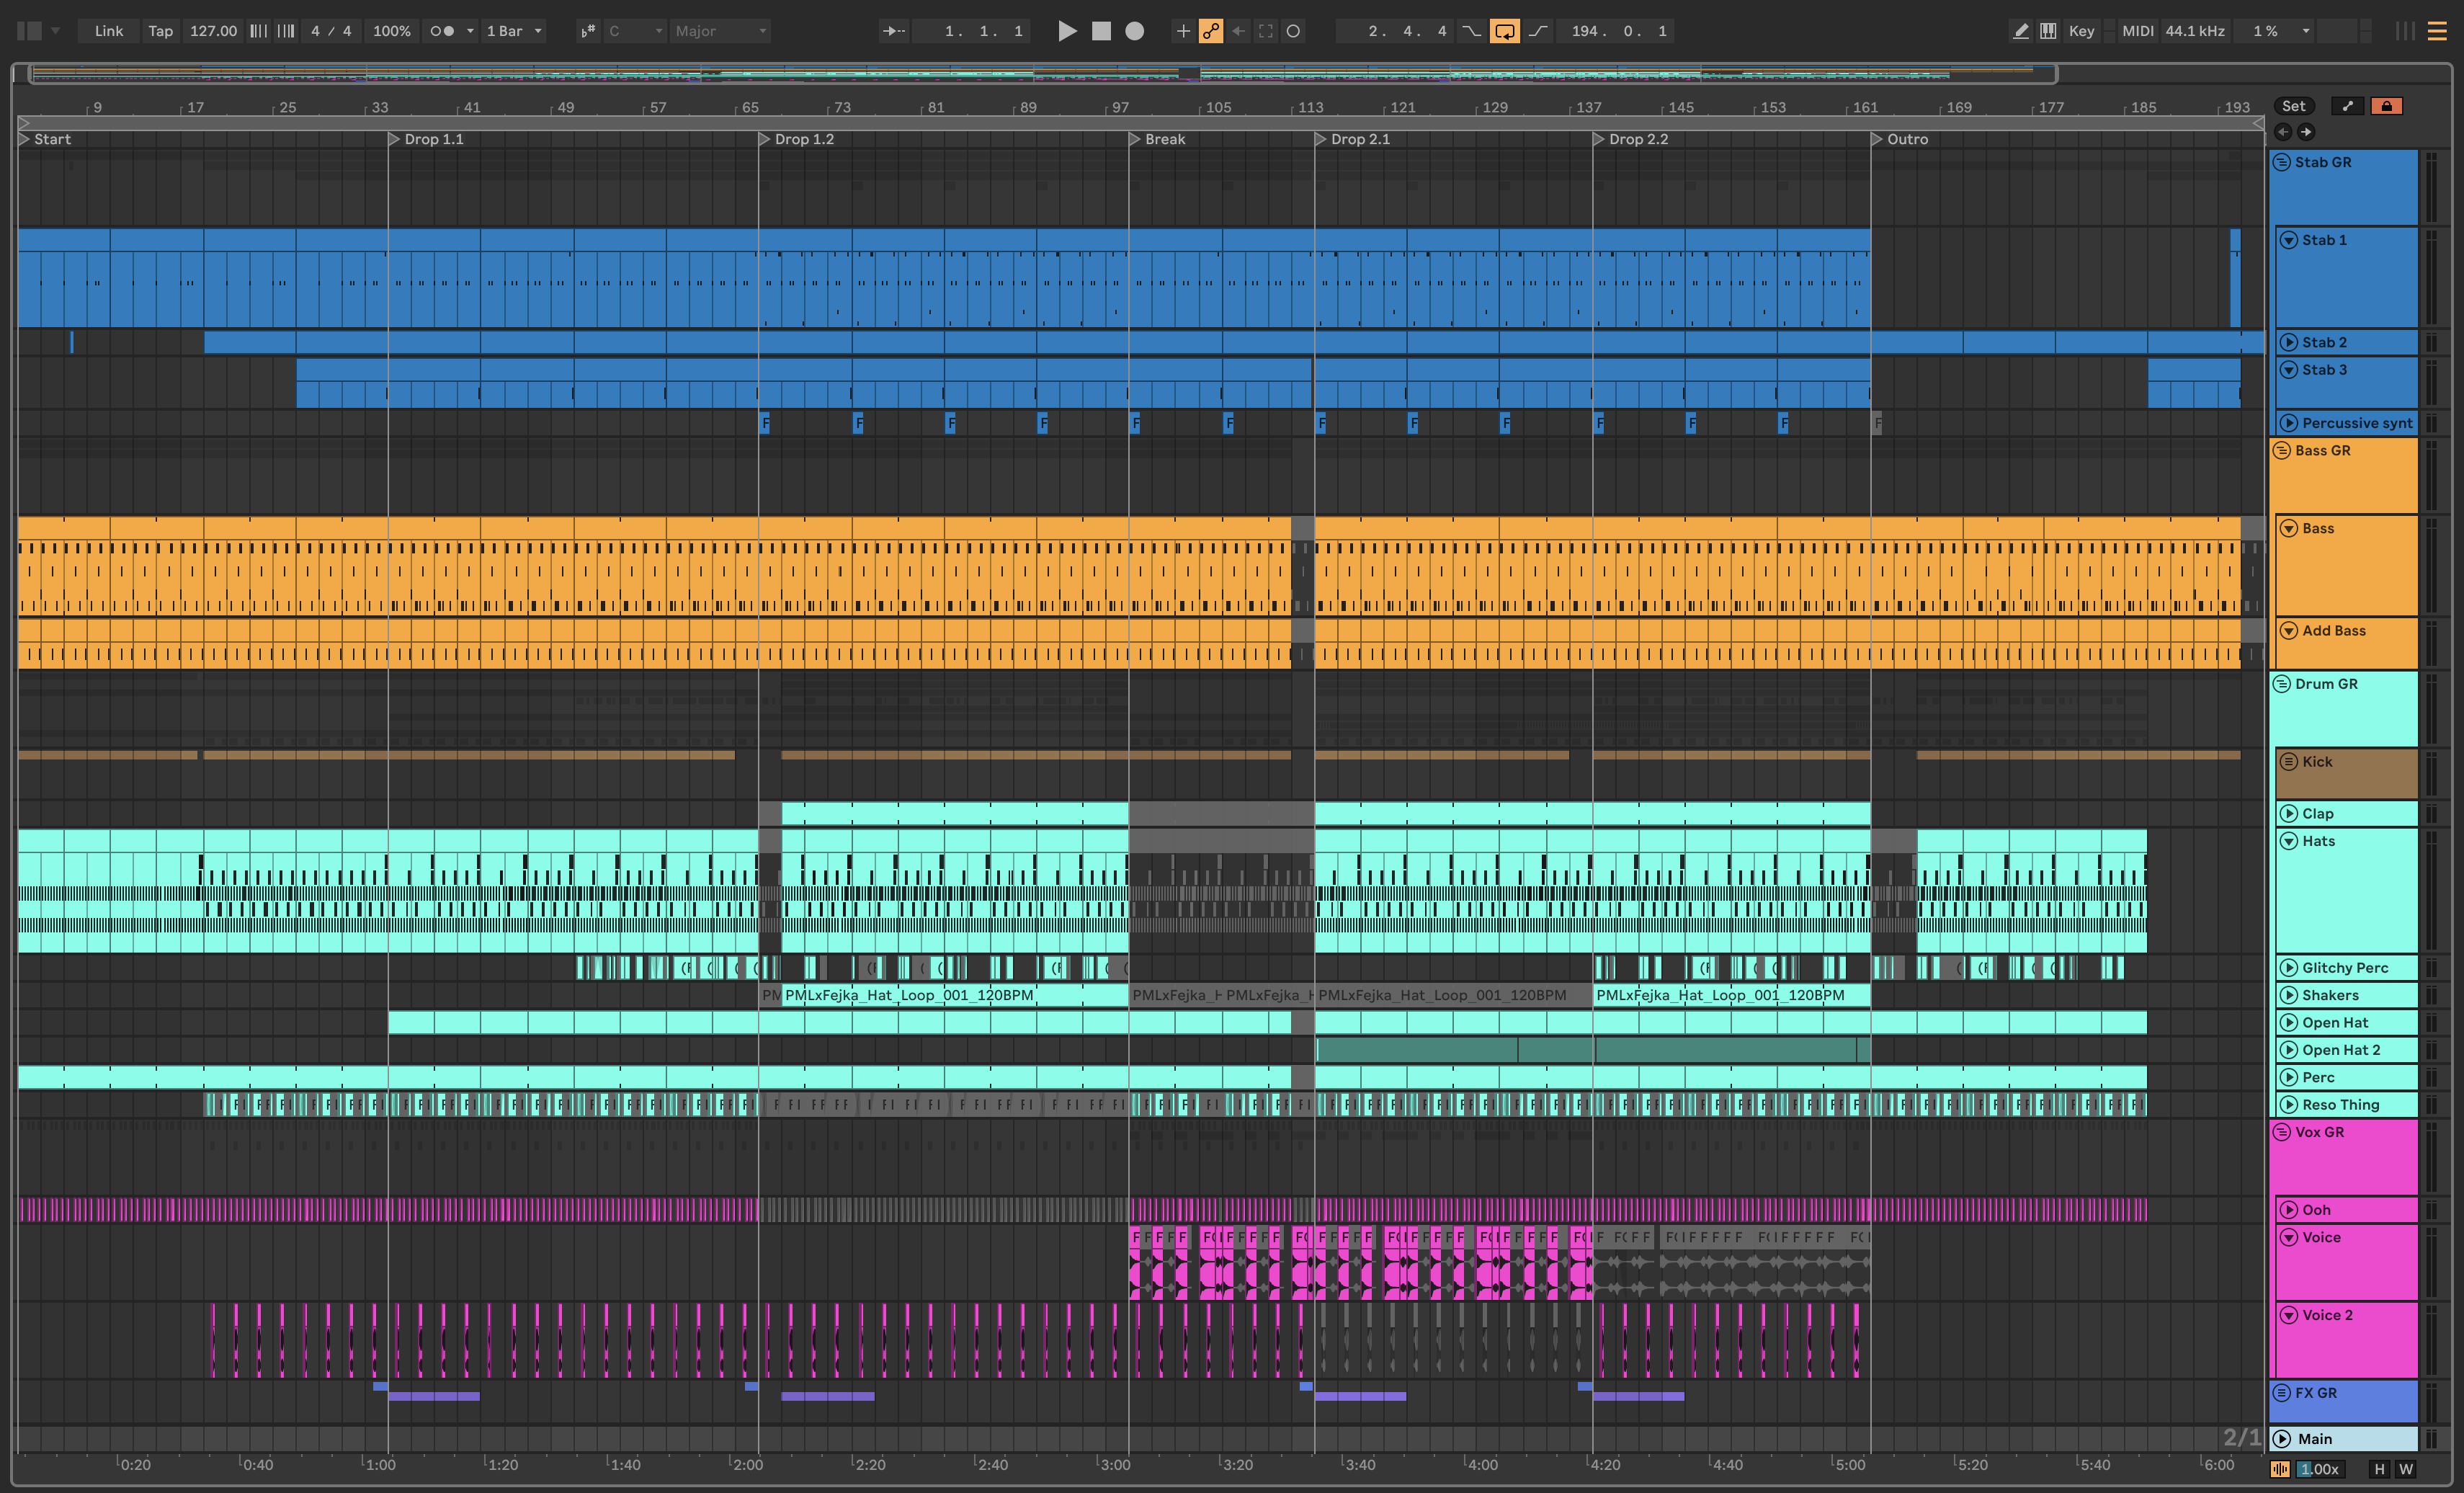Open the Major scale mode dropdown

coord(720,31)
